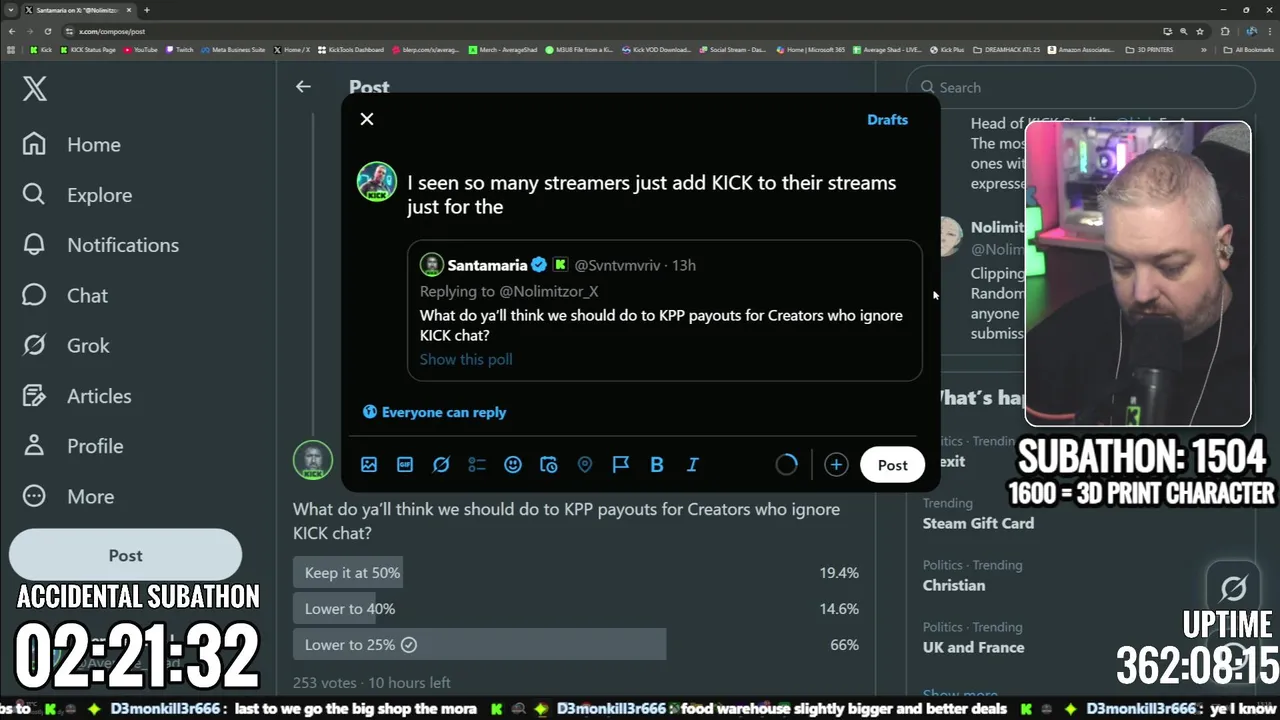Add another post to thread
The height and width of the screenshot is (720, 1280).
click(836, 464)
